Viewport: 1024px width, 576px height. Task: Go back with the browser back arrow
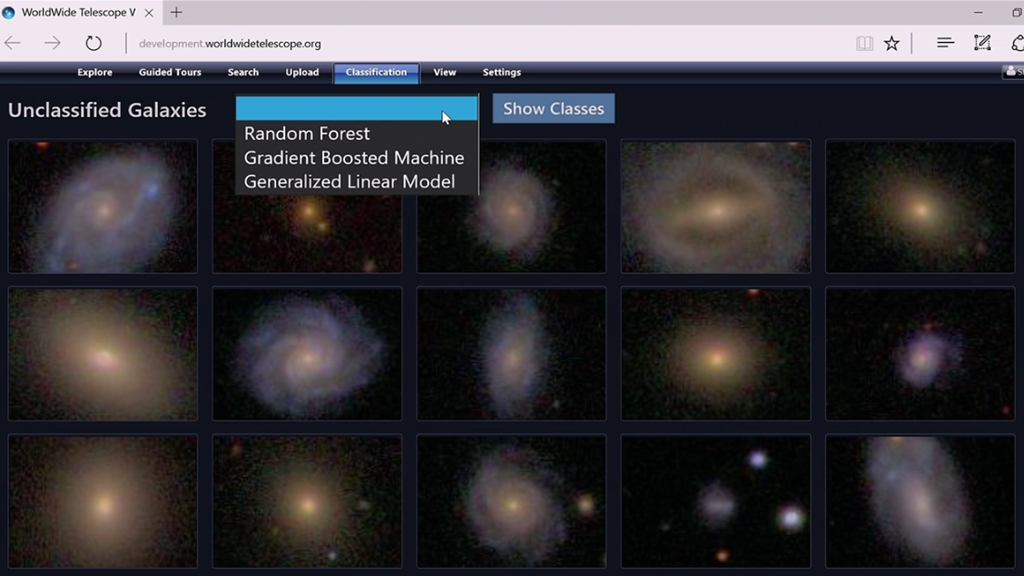pyautogui.click(x=13, y=44)
